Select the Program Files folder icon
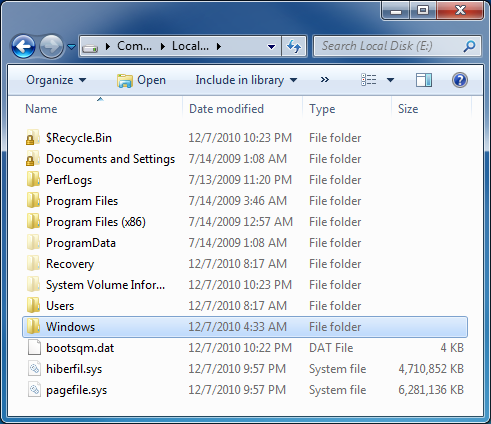The width and height of the screenshot is (491, 424). click(33, 201)
